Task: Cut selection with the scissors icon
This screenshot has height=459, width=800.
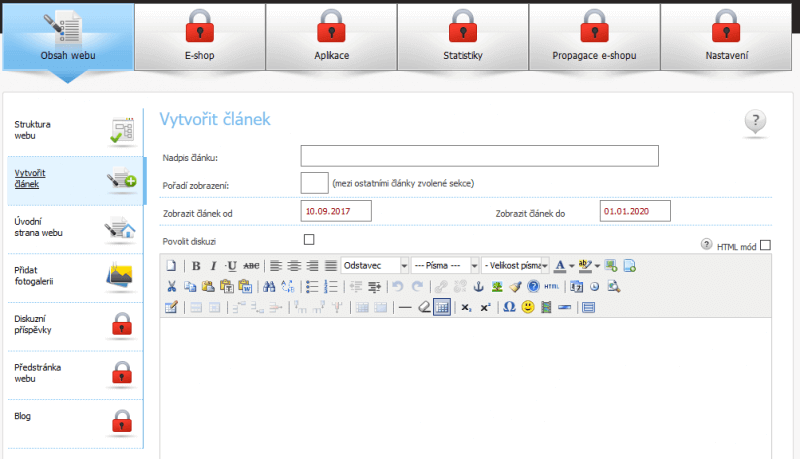Action: pyautogui.click(x=171, y=287)
